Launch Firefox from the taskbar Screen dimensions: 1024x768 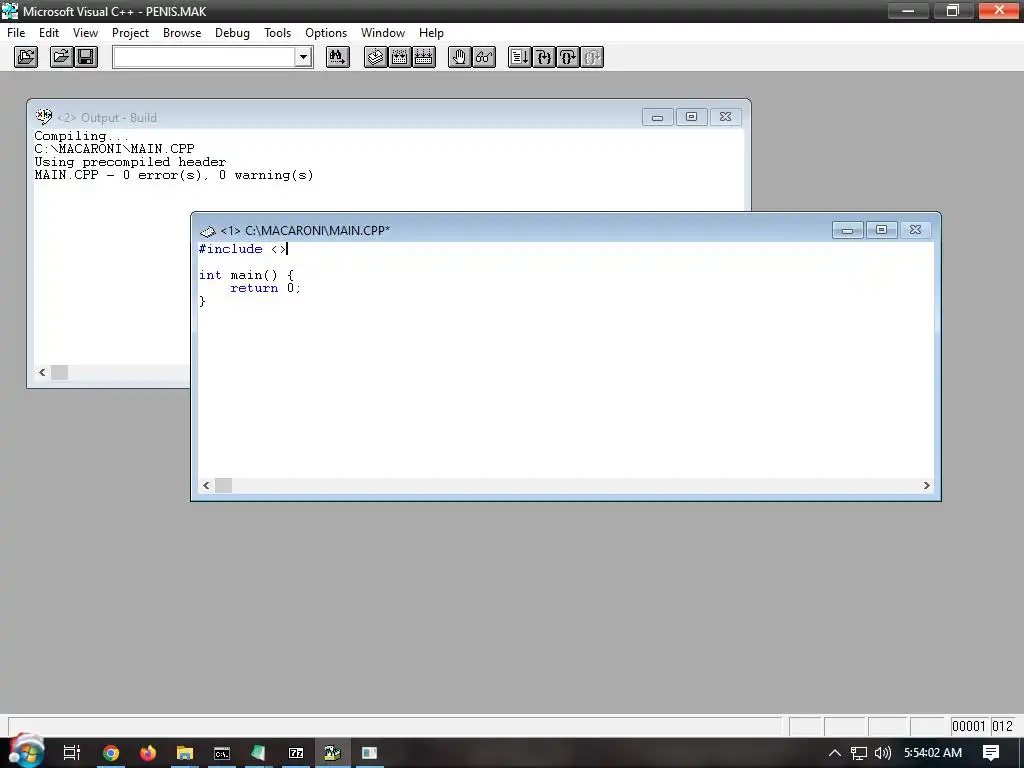tap(148, 753)
